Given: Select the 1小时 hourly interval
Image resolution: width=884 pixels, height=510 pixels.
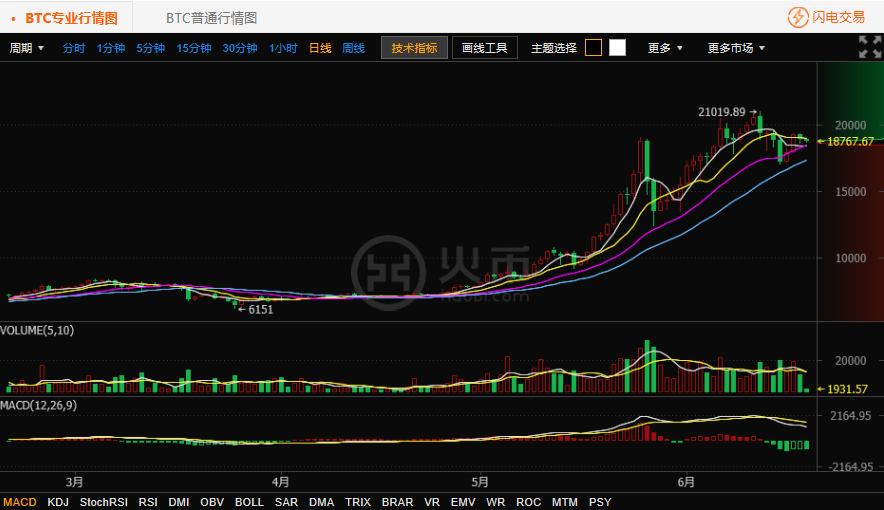Looking at the screenshot, I should coord(283,48).
